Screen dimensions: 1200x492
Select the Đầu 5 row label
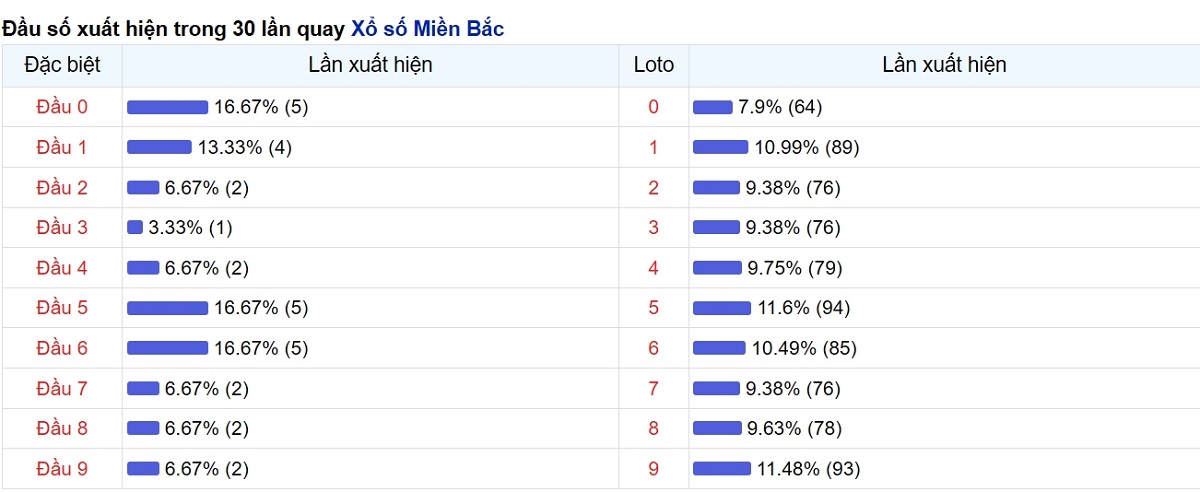coord(62,308)
